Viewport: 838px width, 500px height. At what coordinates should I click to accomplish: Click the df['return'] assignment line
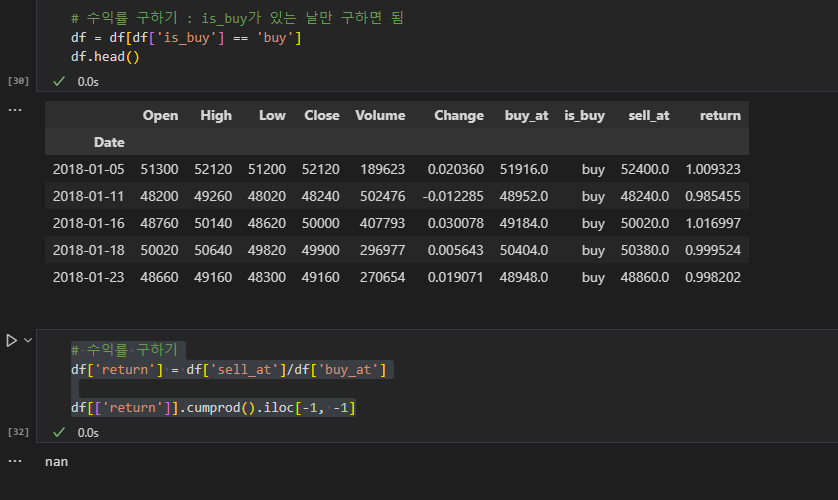point(228,370)
